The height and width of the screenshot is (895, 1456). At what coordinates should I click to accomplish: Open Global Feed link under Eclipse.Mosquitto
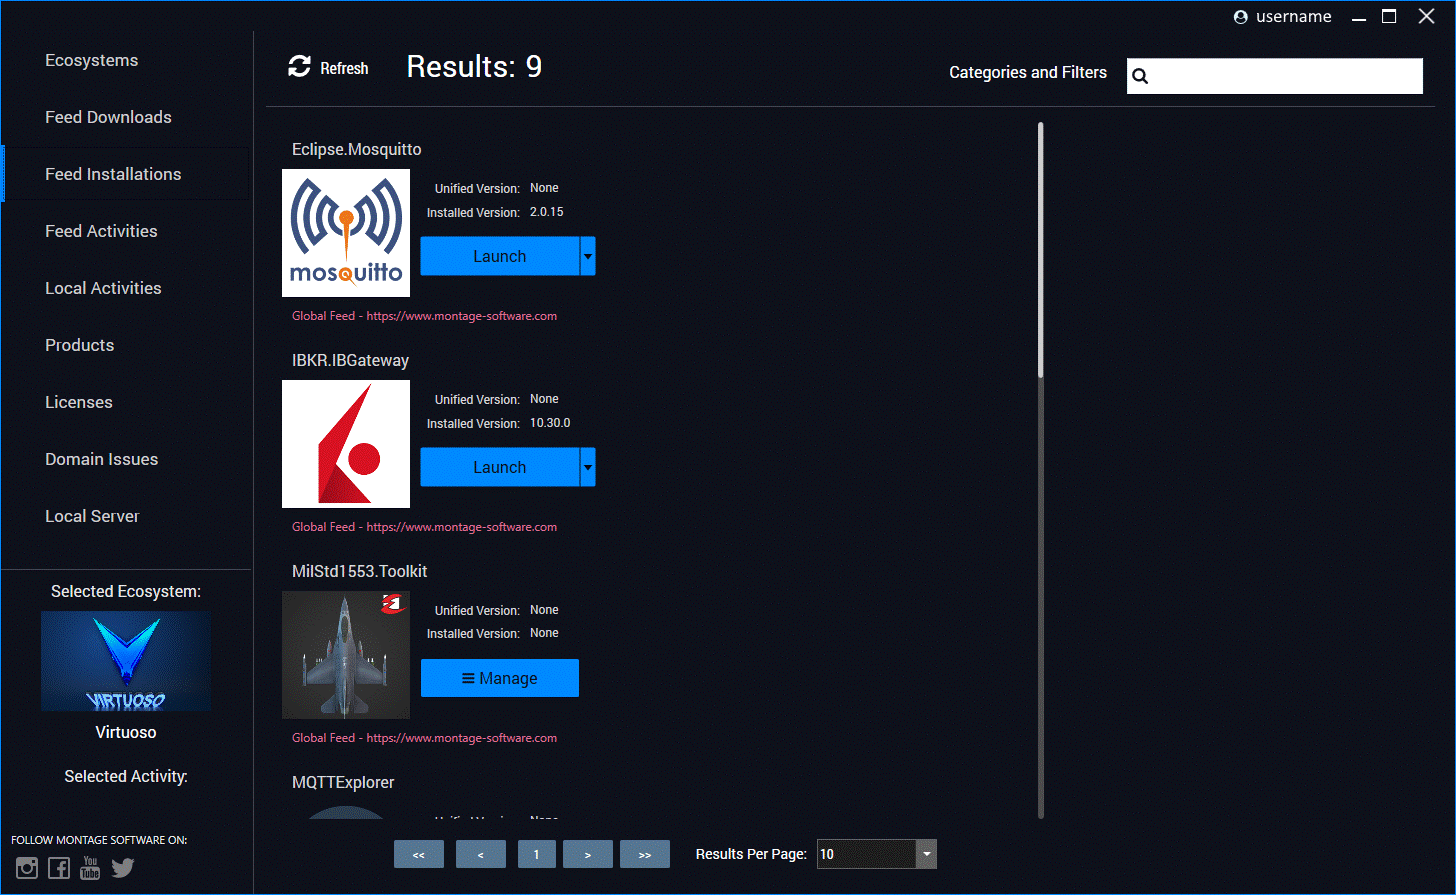424,316
